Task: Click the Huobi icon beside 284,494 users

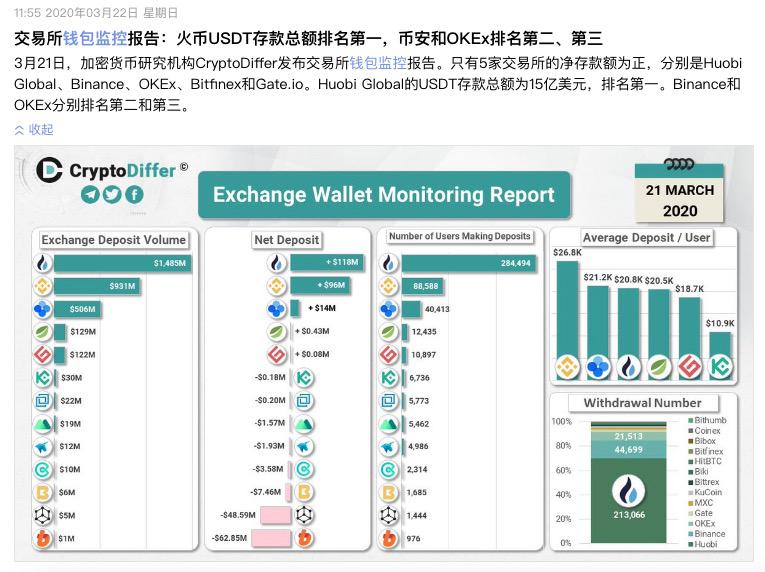Action: click(389, 263)
